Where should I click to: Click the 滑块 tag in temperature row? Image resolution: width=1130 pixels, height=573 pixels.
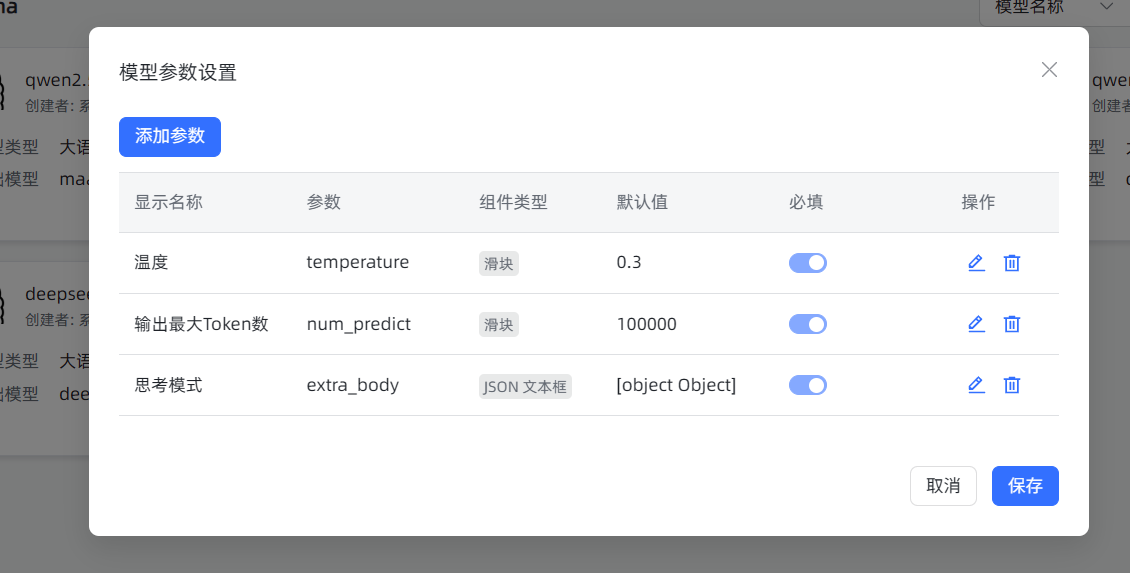coord(499,264)
